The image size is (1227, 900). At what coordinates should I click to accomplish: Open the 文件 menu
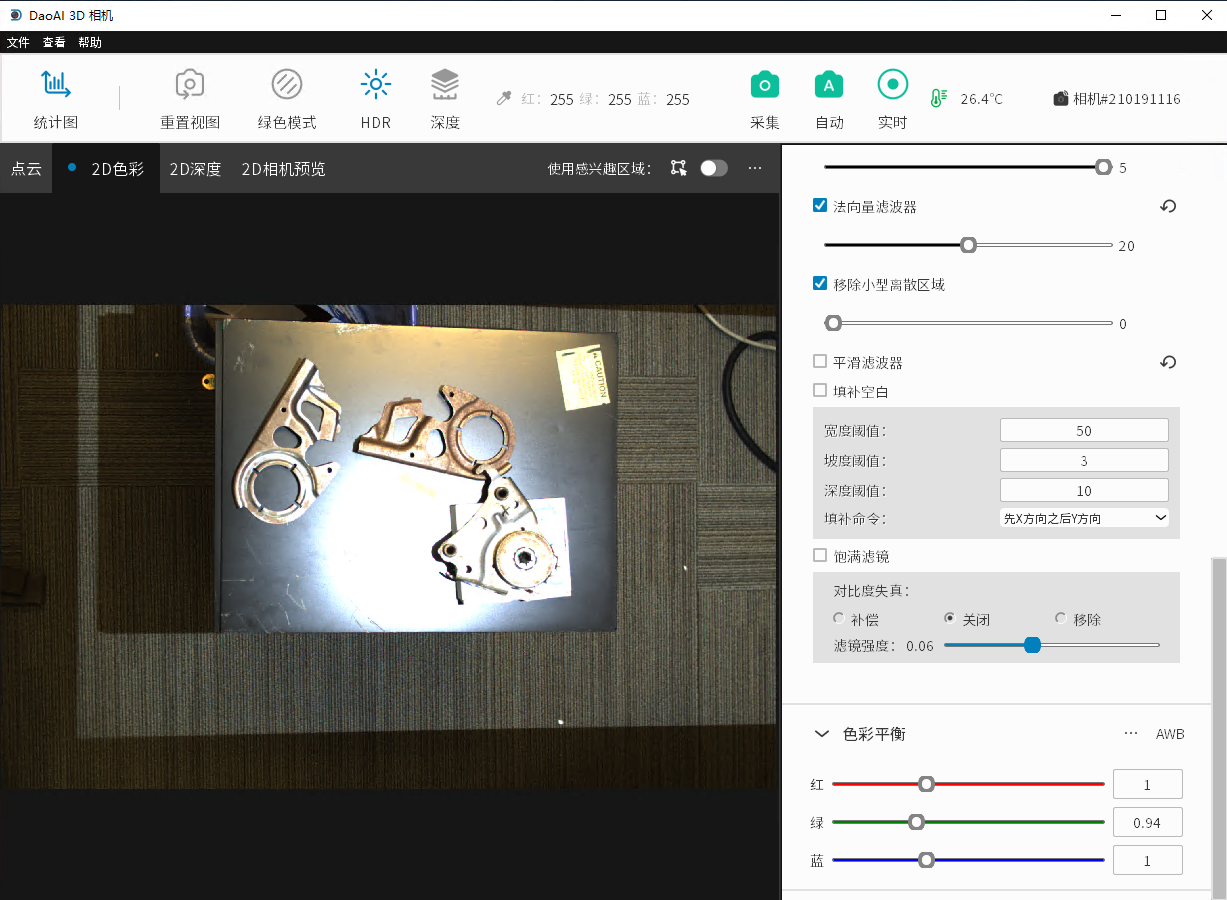pos(18,42)
